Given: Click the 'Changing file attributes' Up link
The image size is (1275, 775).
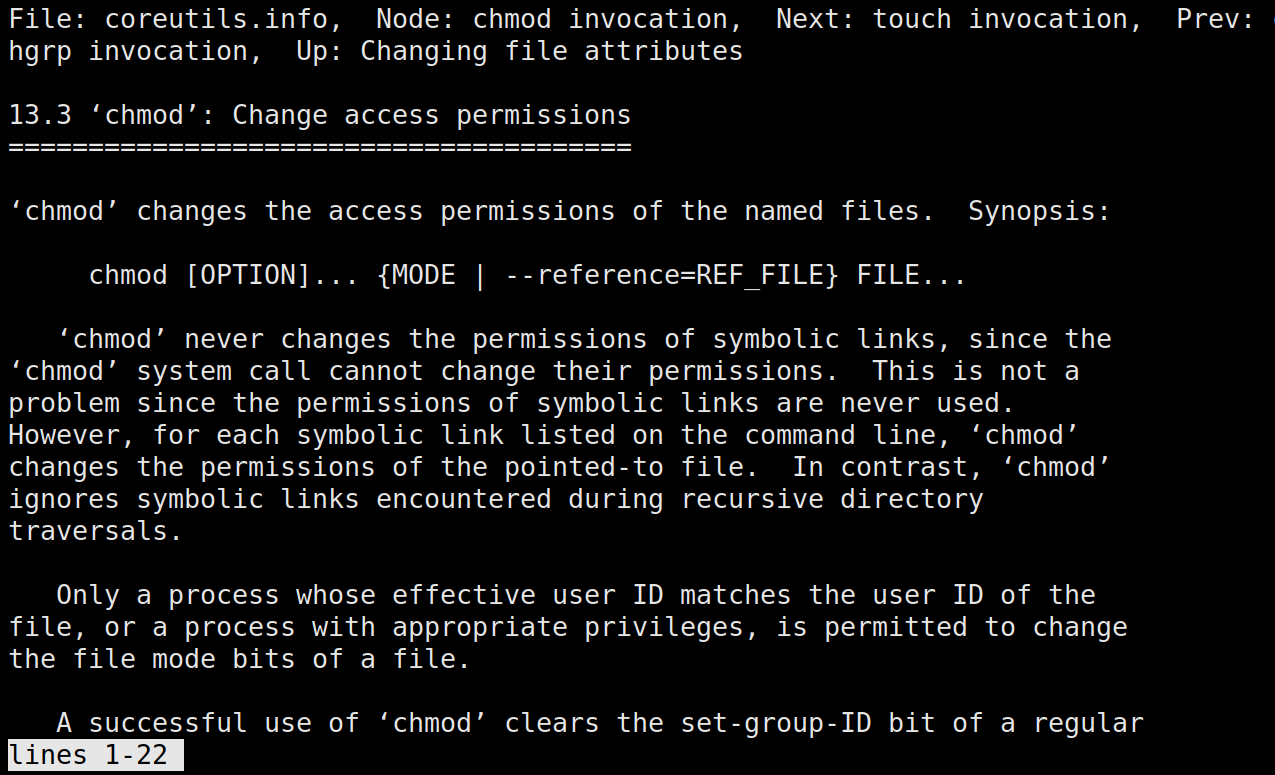Looking at the screenshot, I should (551, 51).
